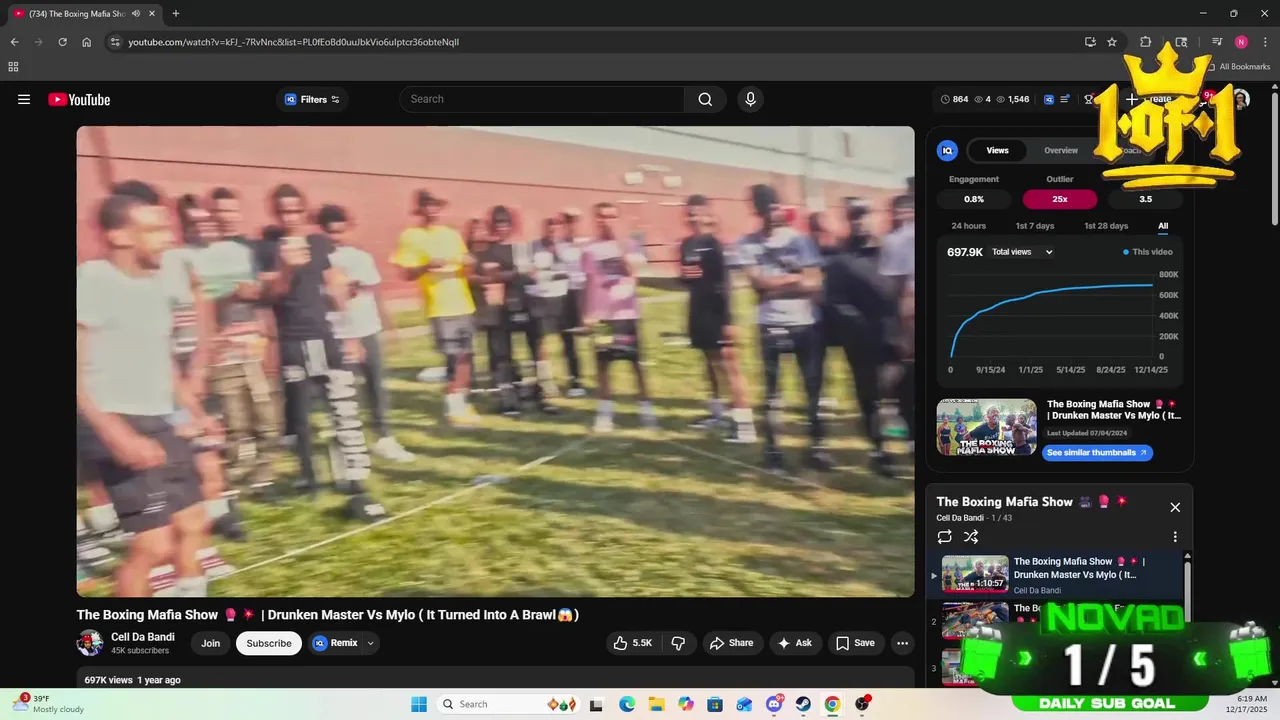The height and width of the screenshot is (720, 1280).
Task: Expand the Remix dropdown chevron
Action: [x=371, y=643]
